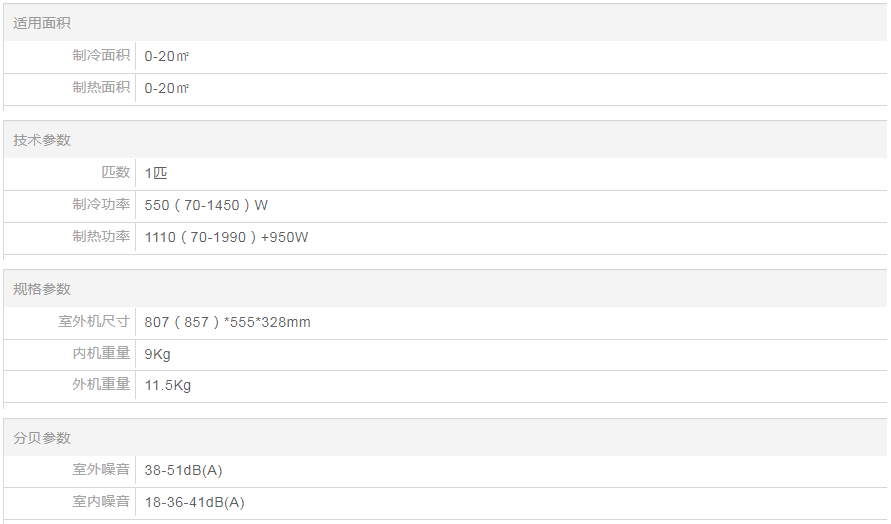Viewport: 891px width, 524px height.
Task: Select the 11.5Kg weight value
Action: [x=168, y=385]
